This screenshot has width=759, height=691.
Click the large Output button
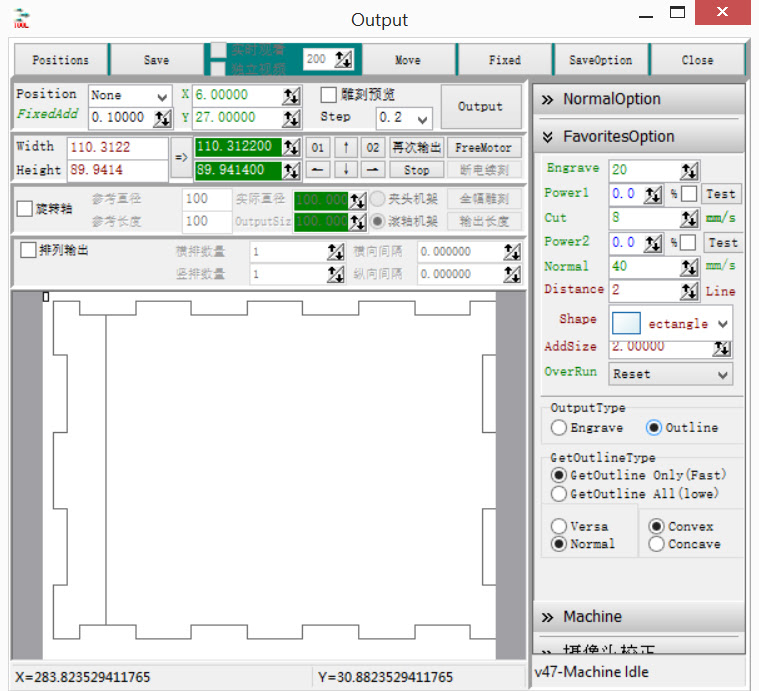coord(481,106)
